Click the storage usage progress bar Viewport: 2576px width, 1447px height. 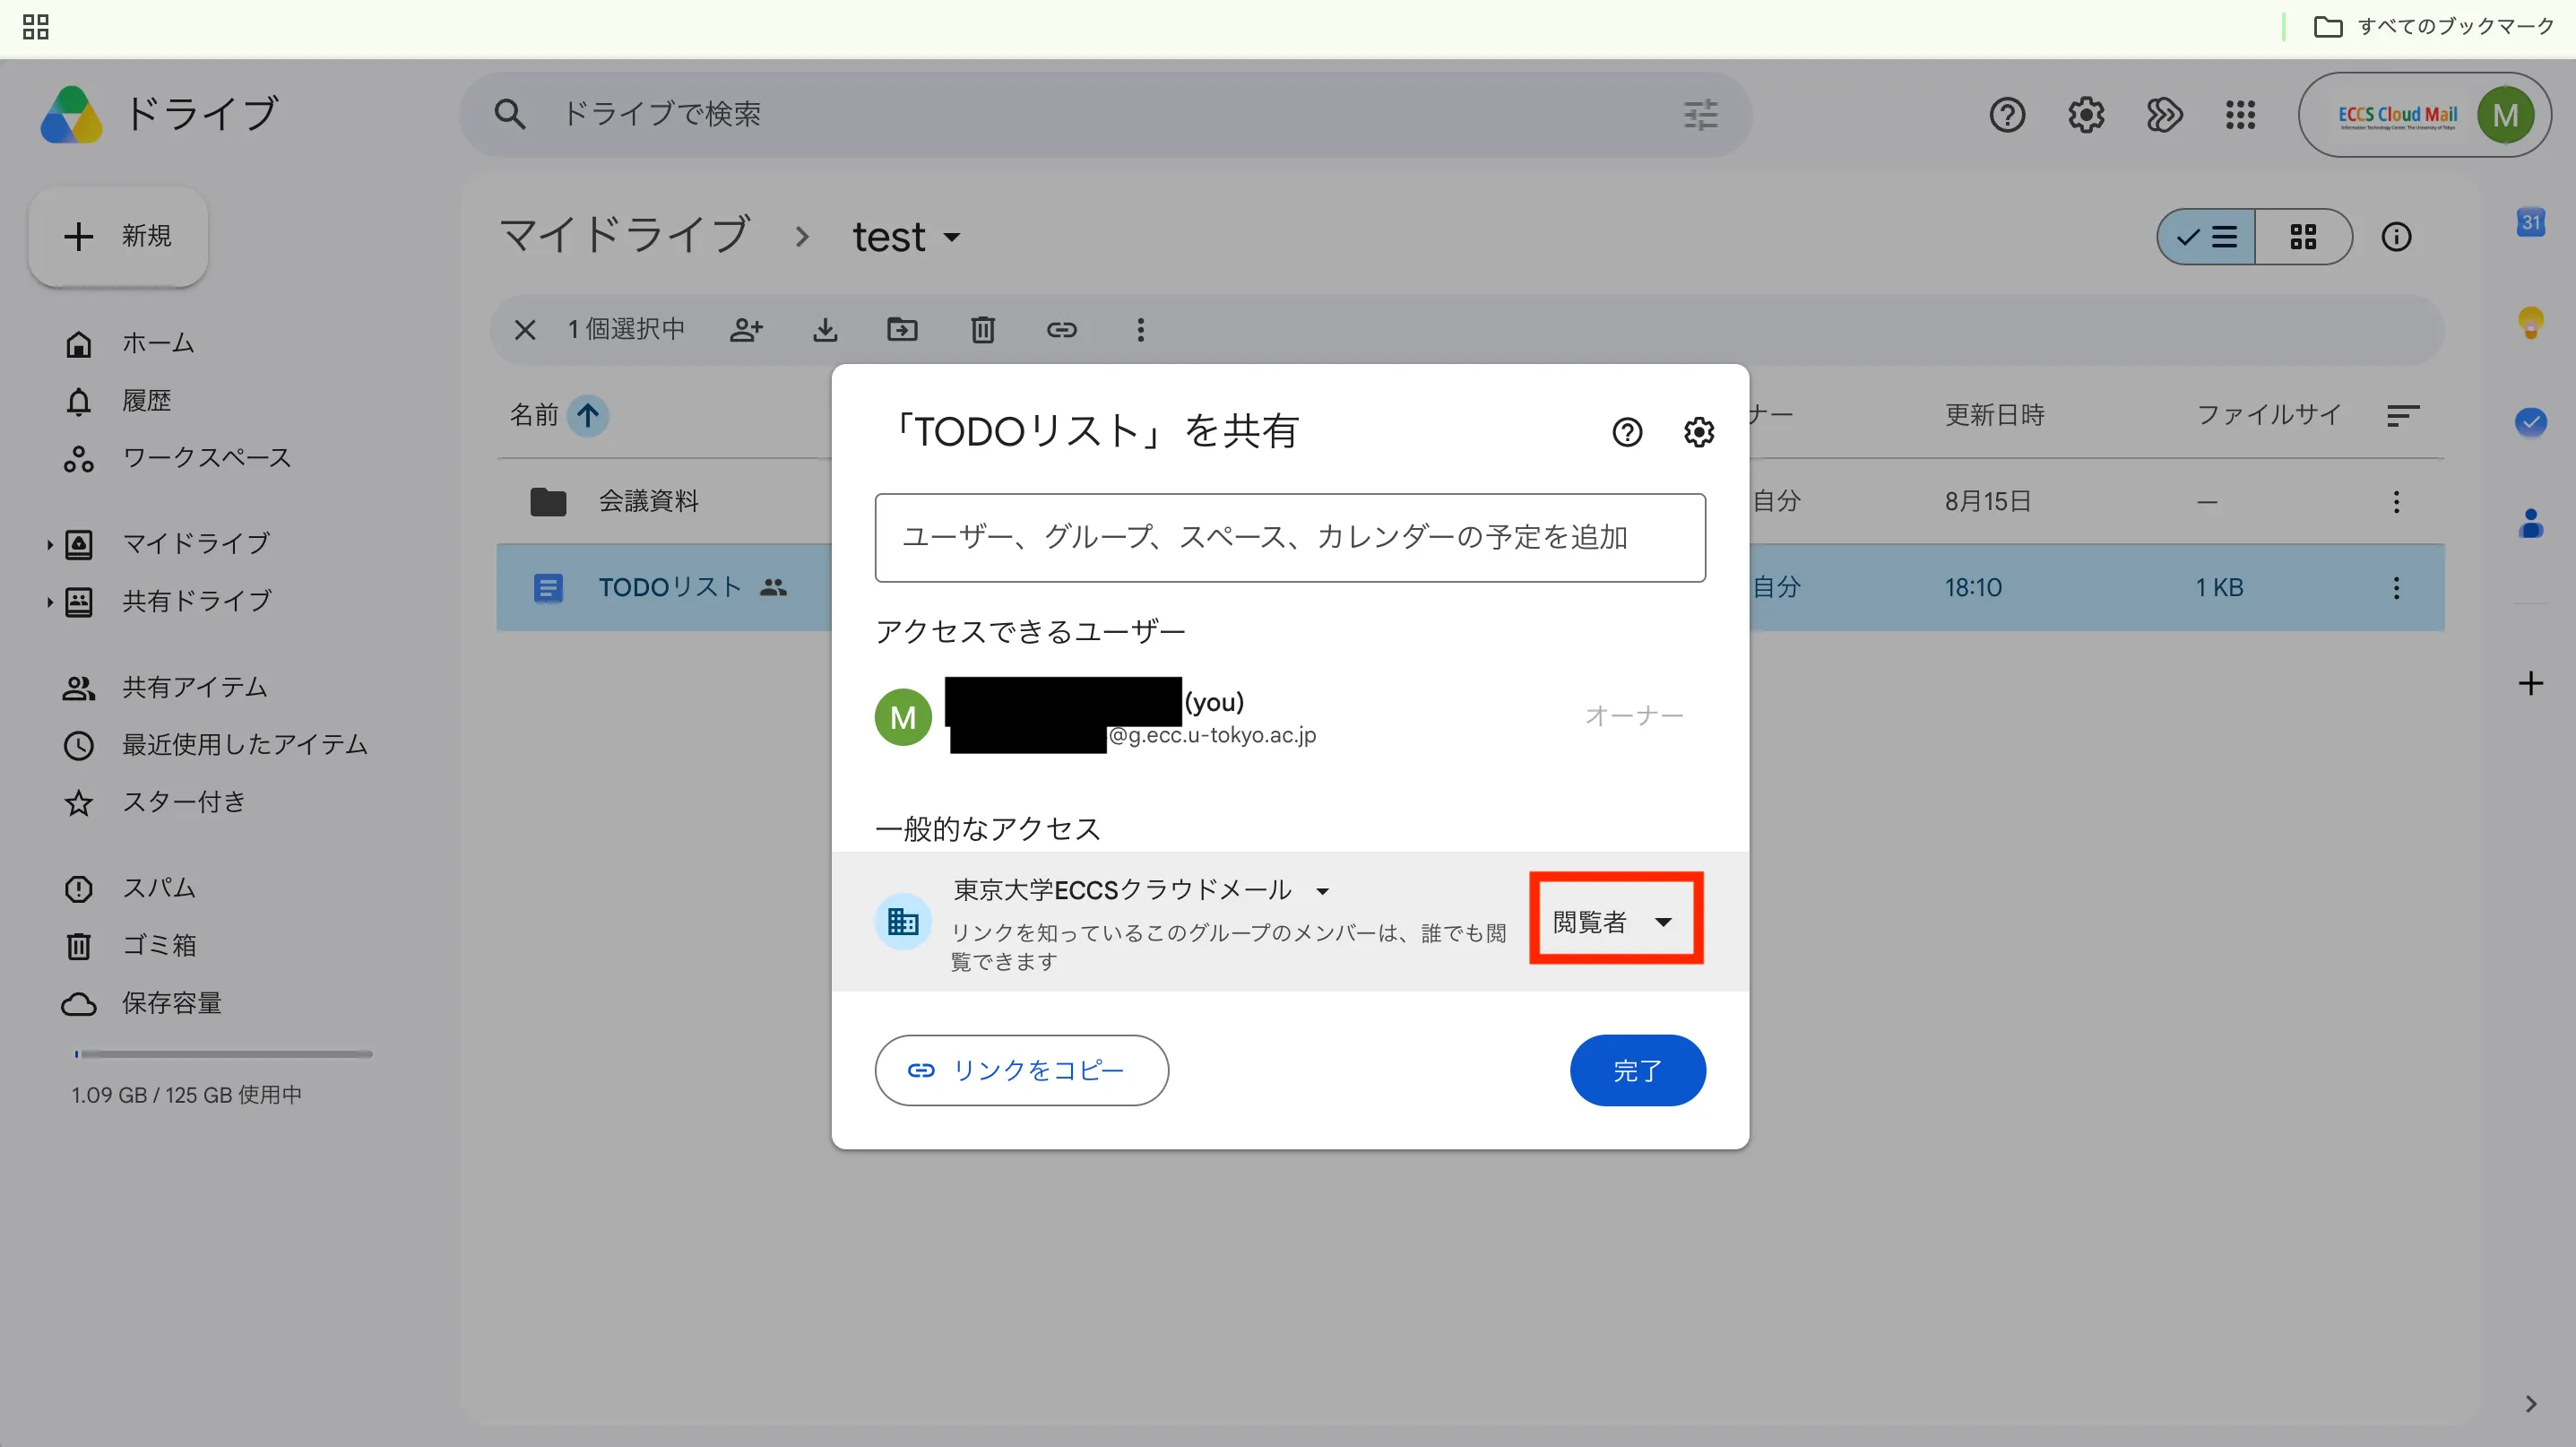click(223, 1054)
